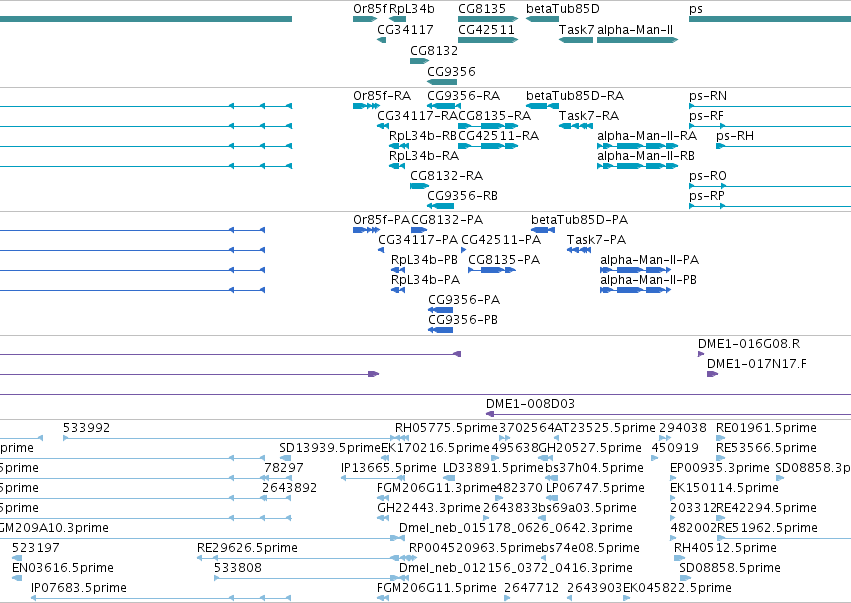Viewport: 851px width, 603px height.
Task: Click the RH40512.5prime EST
Action: 677,558
